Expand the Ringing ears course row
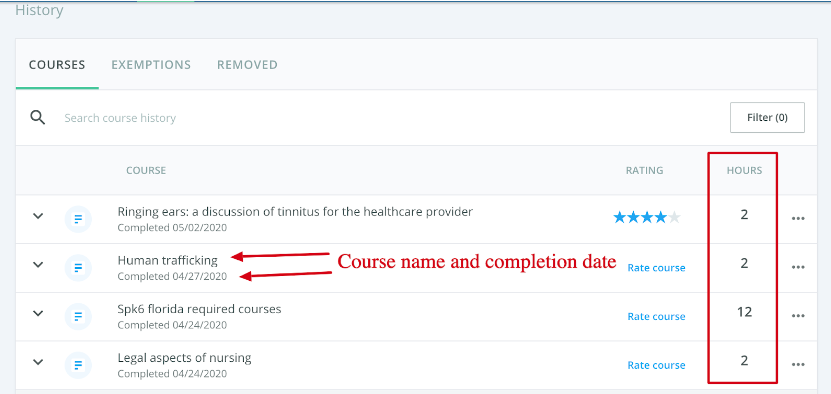Screen dimensions: 831x394 click(38, 216)
